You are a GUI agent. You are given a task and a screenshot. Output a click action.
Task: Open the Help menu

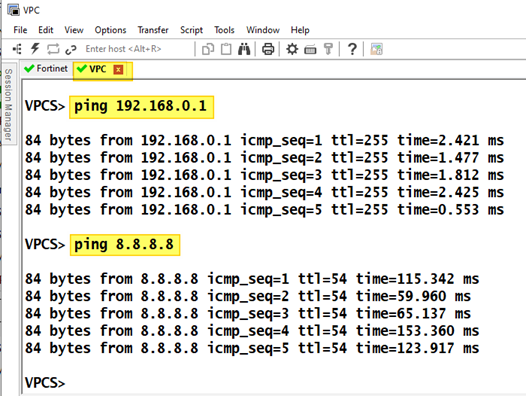click(x=300, y=30)
